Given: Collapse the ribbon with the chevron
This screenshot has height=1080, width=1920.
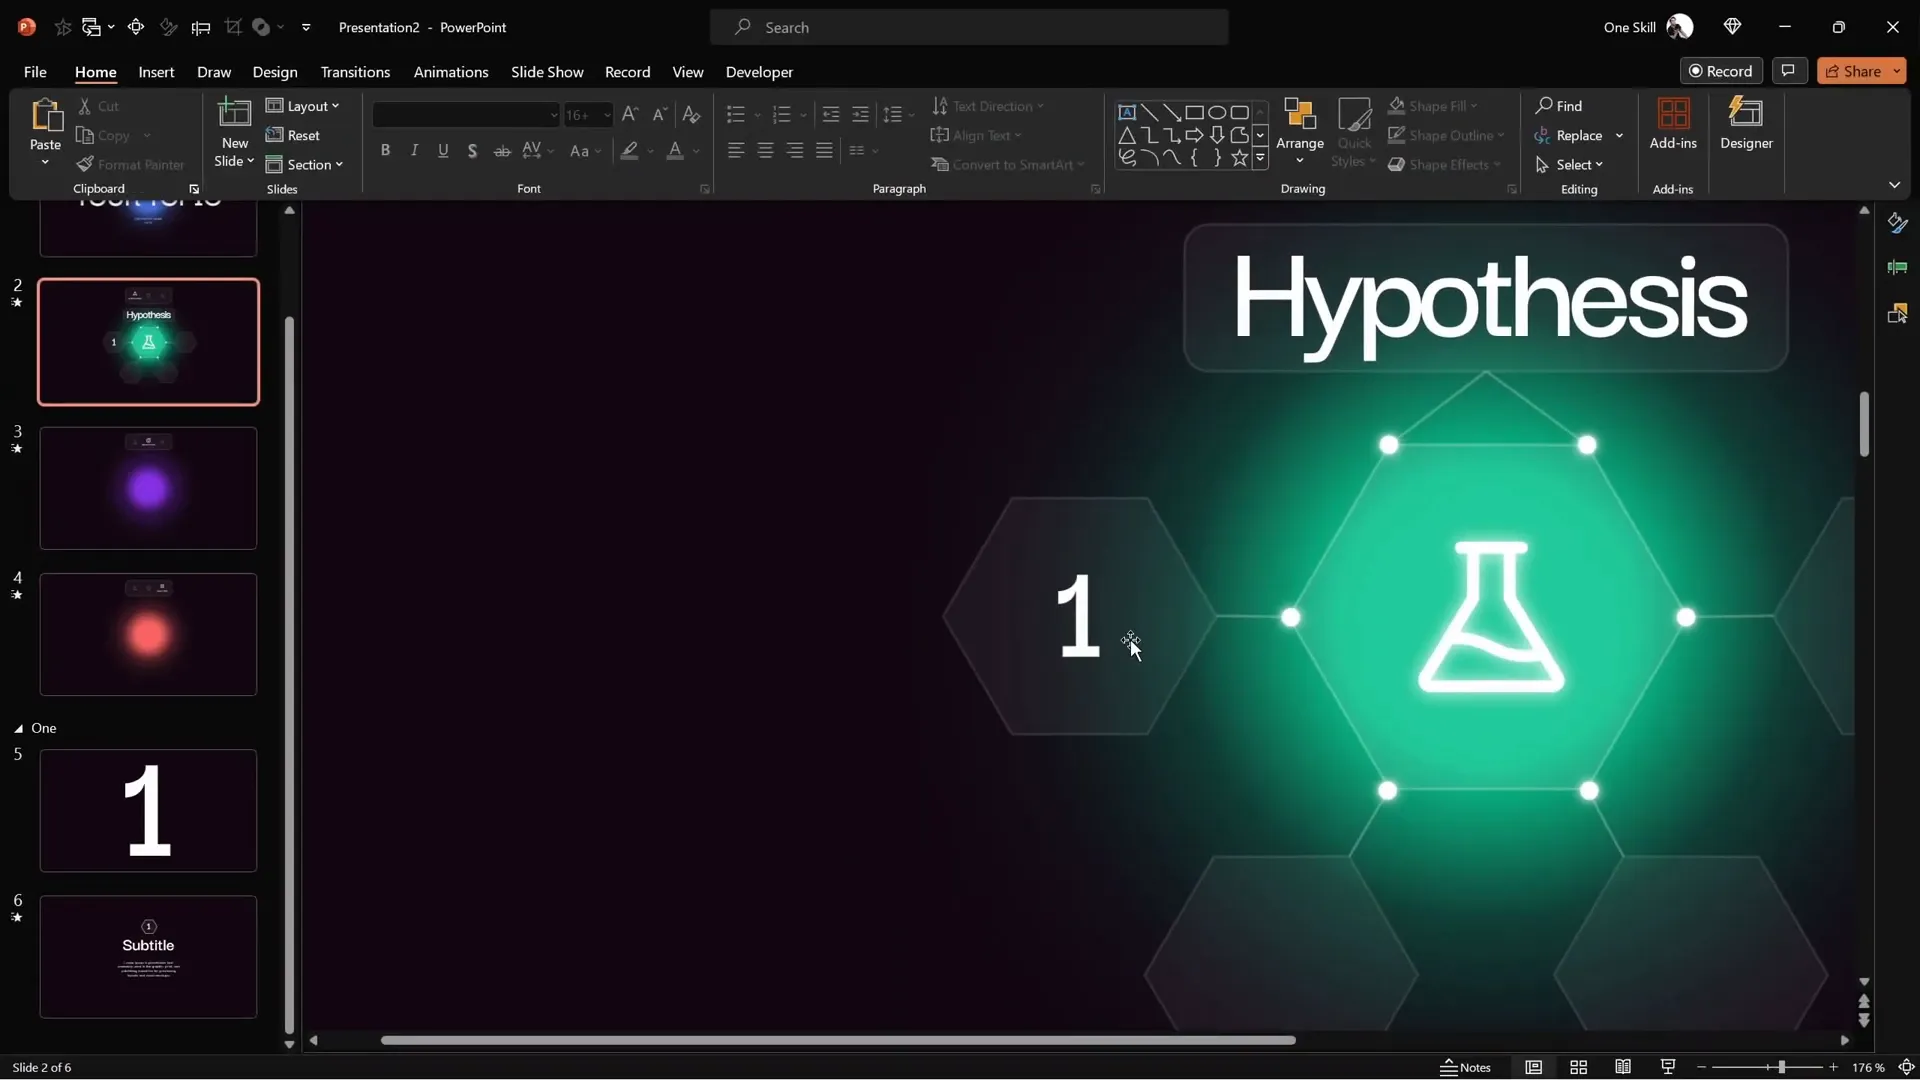Looking at the screenshot, I should 1894,185.
